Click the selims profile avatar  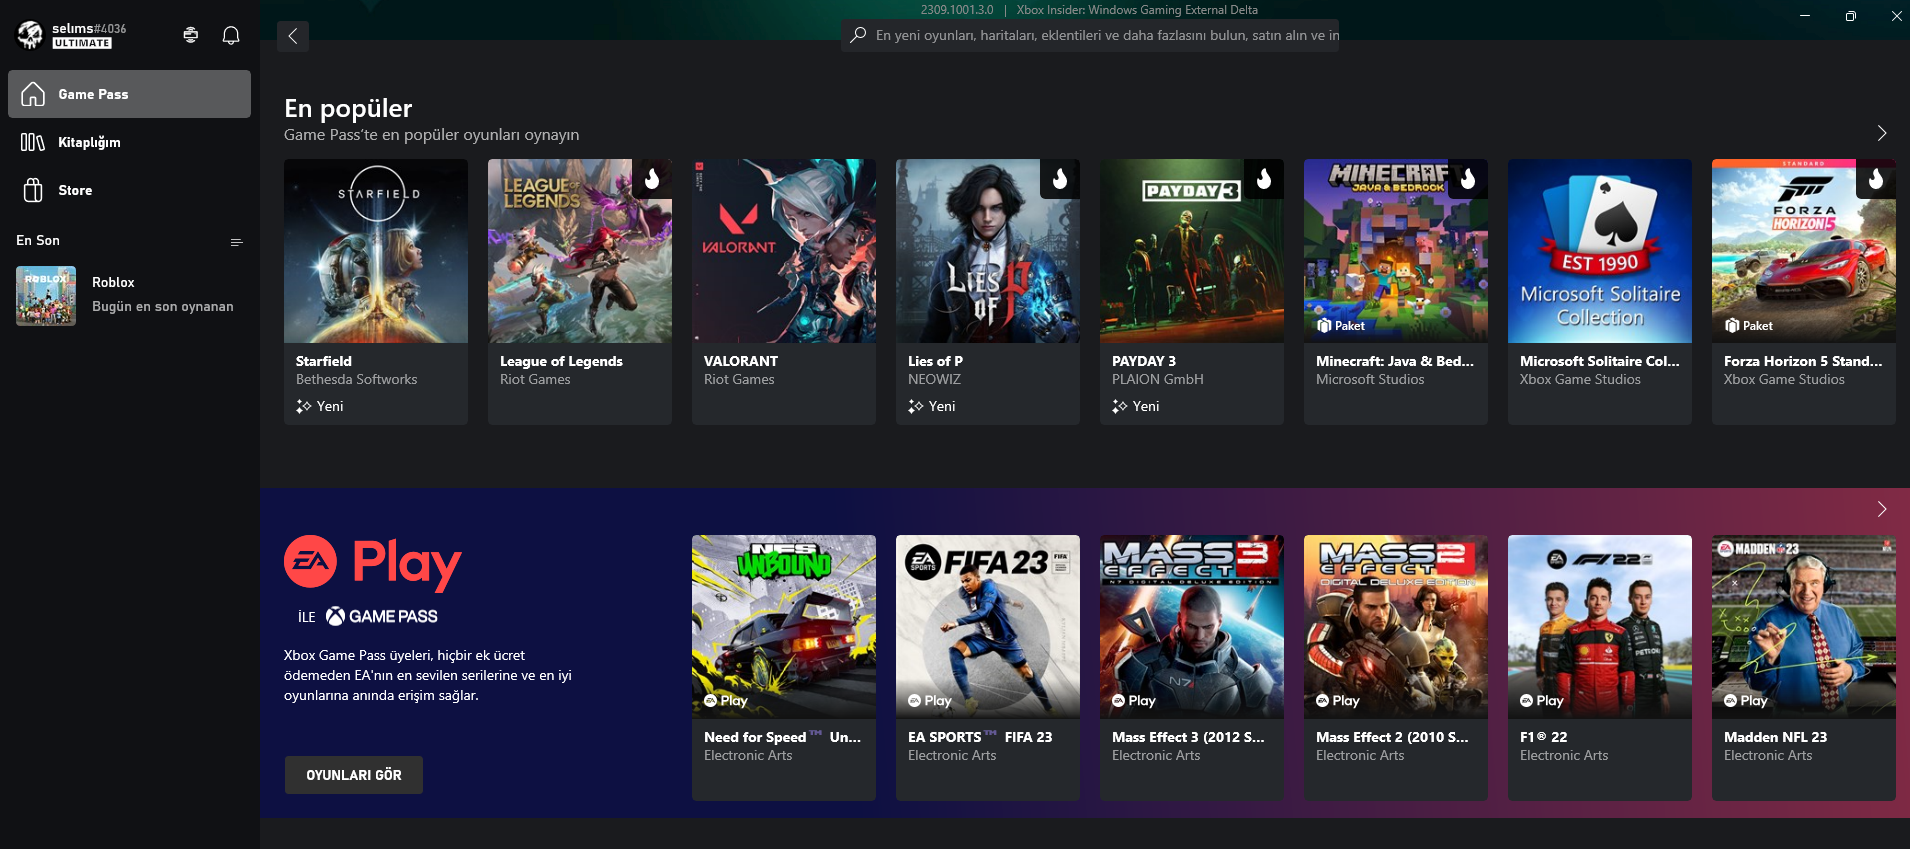[30, 35]
